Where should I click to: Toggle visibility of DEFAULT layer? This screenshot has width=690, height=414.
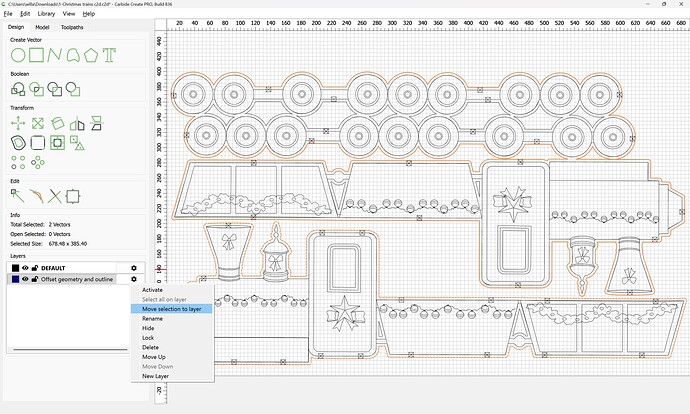(25, 268)
